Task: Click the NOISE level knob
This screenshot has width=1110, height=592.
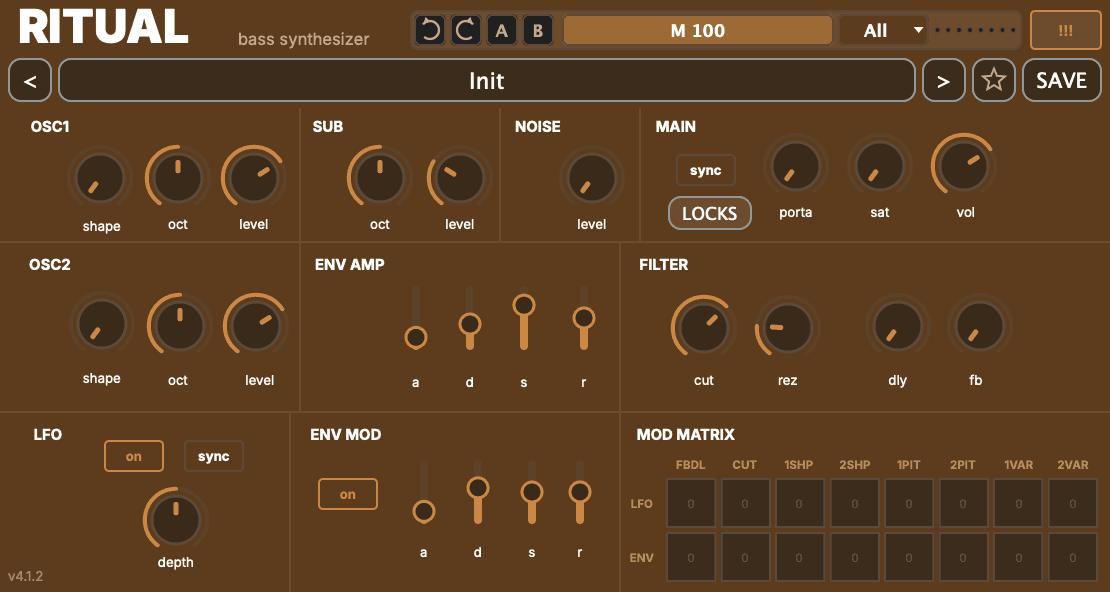Action: point(592,178)
